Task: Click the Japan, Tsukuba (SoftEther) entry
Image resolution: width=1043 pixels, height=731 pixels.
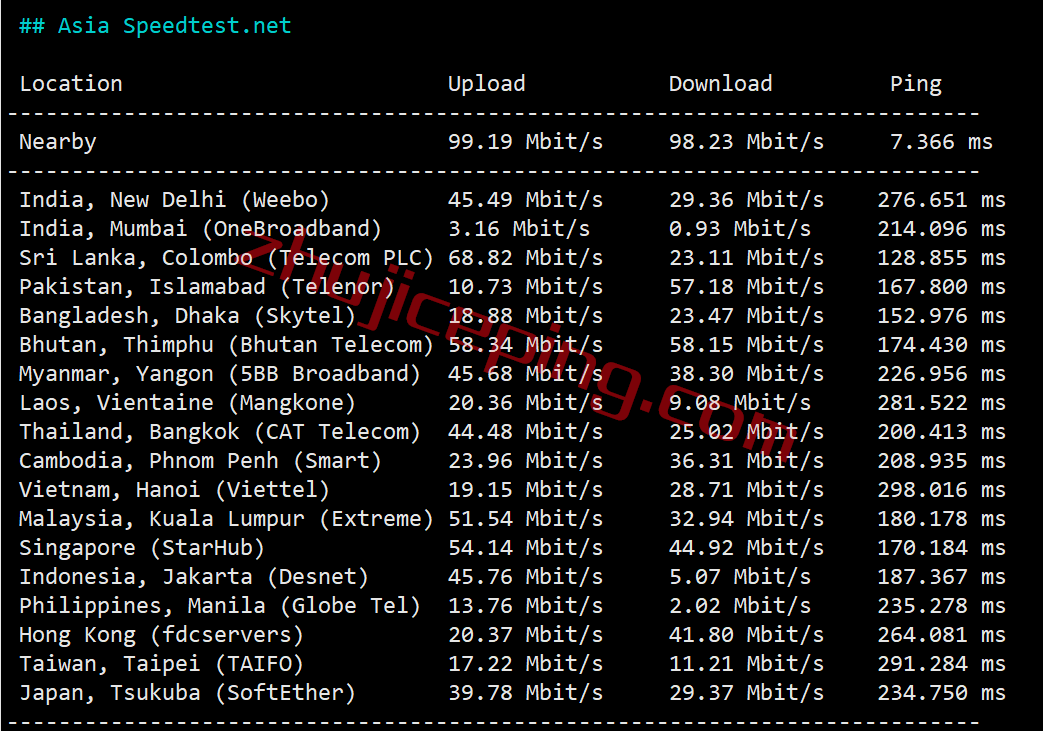Action: [188, 693]
